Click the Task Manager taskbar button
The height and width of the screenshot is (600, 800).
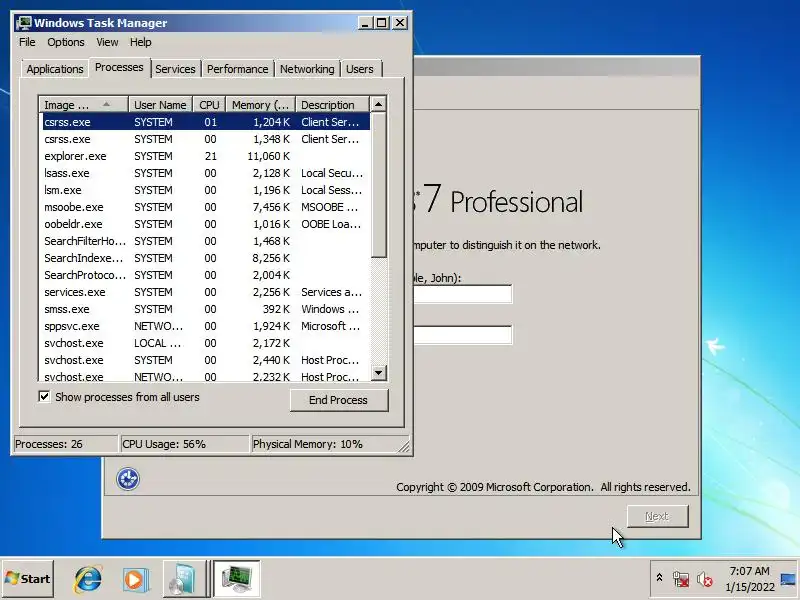tap(237, 579)
